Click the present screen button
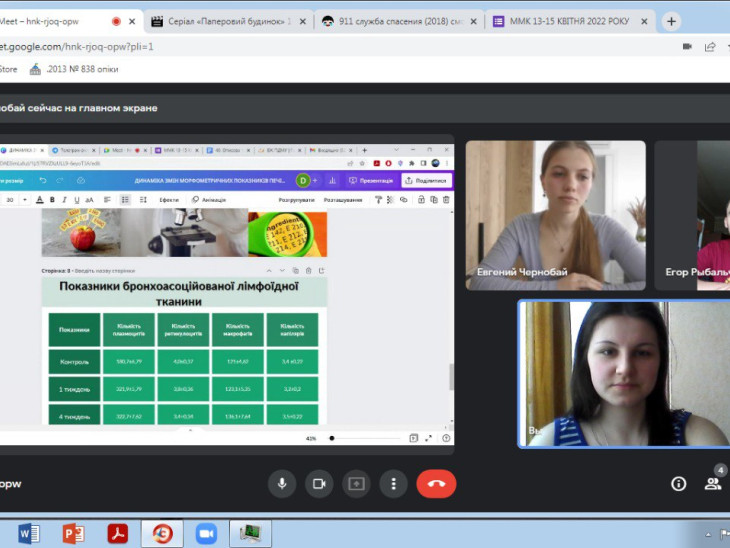The image size is (730, 548). point(356,484)
